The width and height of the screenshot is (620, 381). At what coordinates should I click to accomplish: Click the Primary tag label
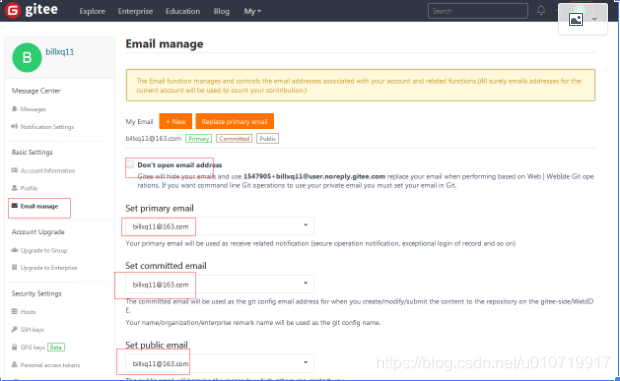coord(198,139)
